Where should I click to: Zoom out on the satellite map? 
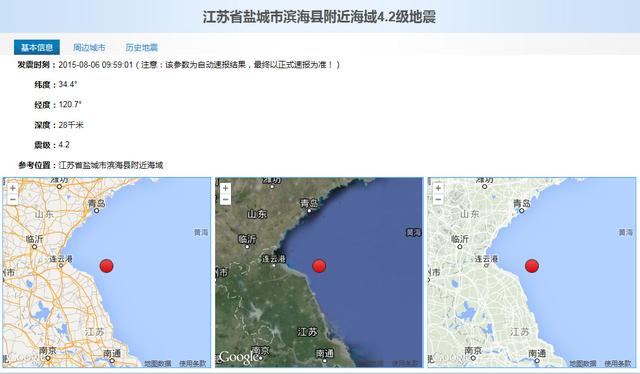click(x=225, y=199)
